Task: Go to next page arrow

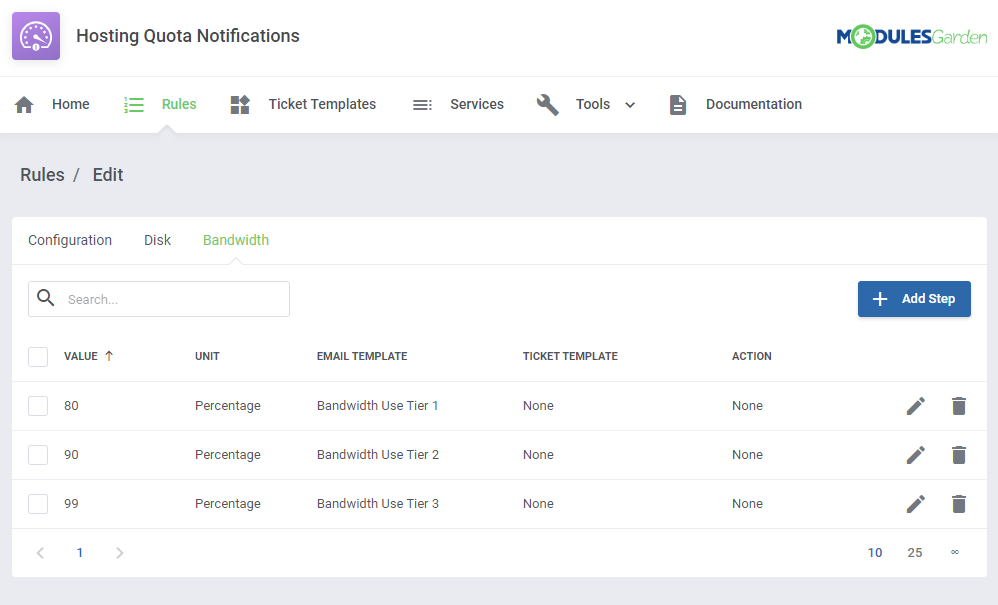Action: click(x=119, y=553)
